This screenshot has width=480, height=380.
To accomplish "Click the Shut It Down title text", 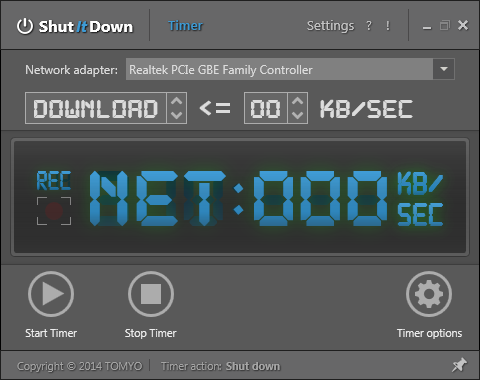I will 86,27.
